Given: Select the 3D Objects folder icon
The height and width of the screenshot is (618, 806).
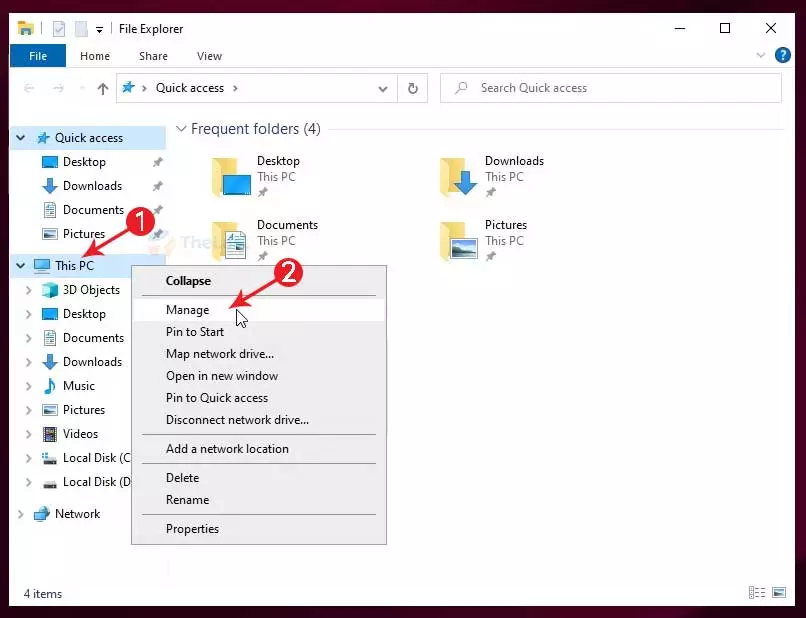Looking at the screenshot, I should tap(50, 290).
